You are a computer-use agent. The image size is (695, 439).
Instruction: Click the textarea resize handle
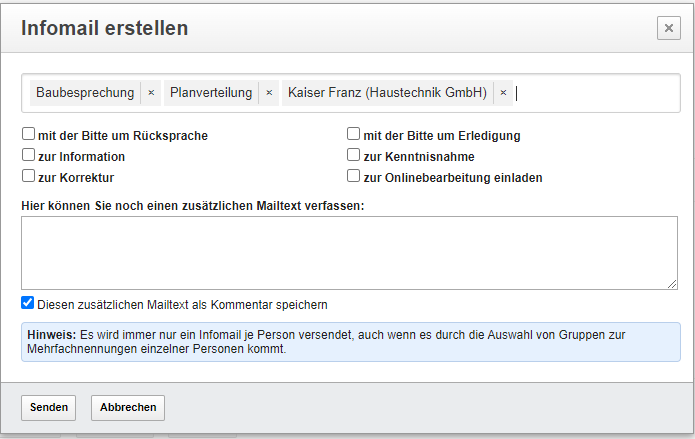(x=672, y=284)
